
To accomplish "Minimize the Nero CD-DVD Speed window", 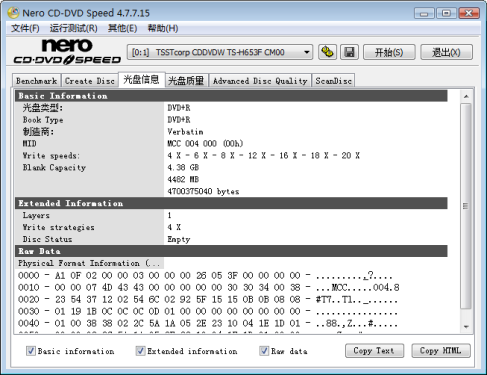I will coord(424,13).
